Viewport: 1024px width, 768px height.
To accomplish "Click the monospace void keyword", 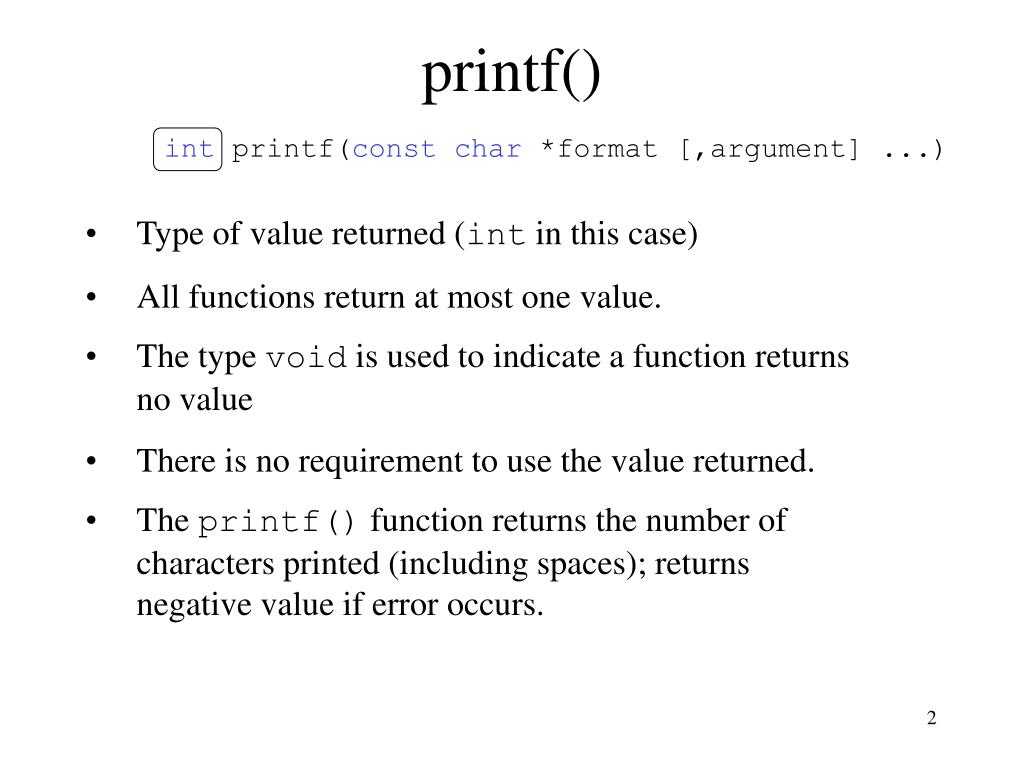I will coord(306,358).
